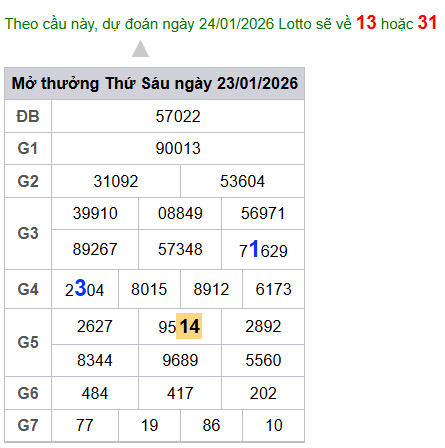The width and height of the screenshot is (445, 448).
Task: Select the G3 number 39910
Action: [x=95, y=213]
